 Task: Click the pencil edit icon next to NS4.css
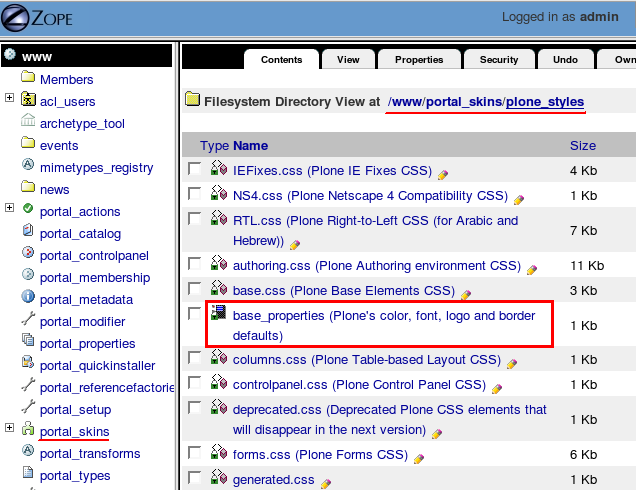(519, 200)
